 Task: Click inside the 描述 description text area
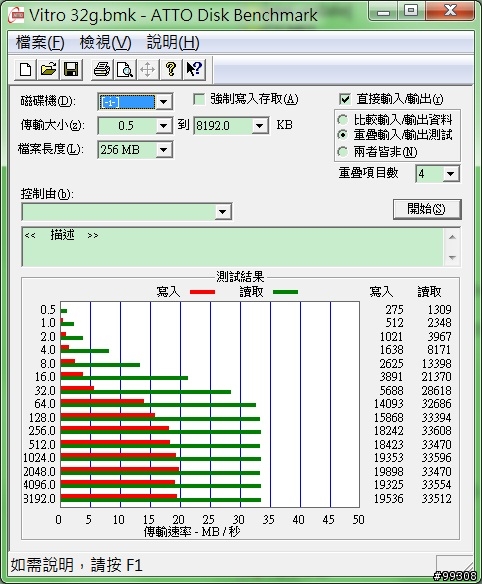pyautogui.click(x=233, y=247)
